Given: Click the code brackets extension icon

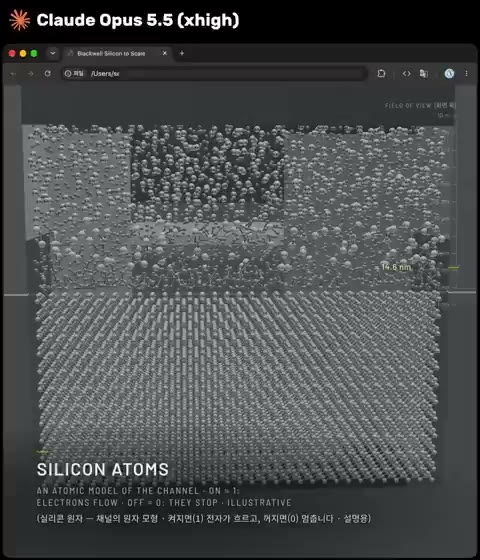Looking at the screenshot, I should pos(406,74).
